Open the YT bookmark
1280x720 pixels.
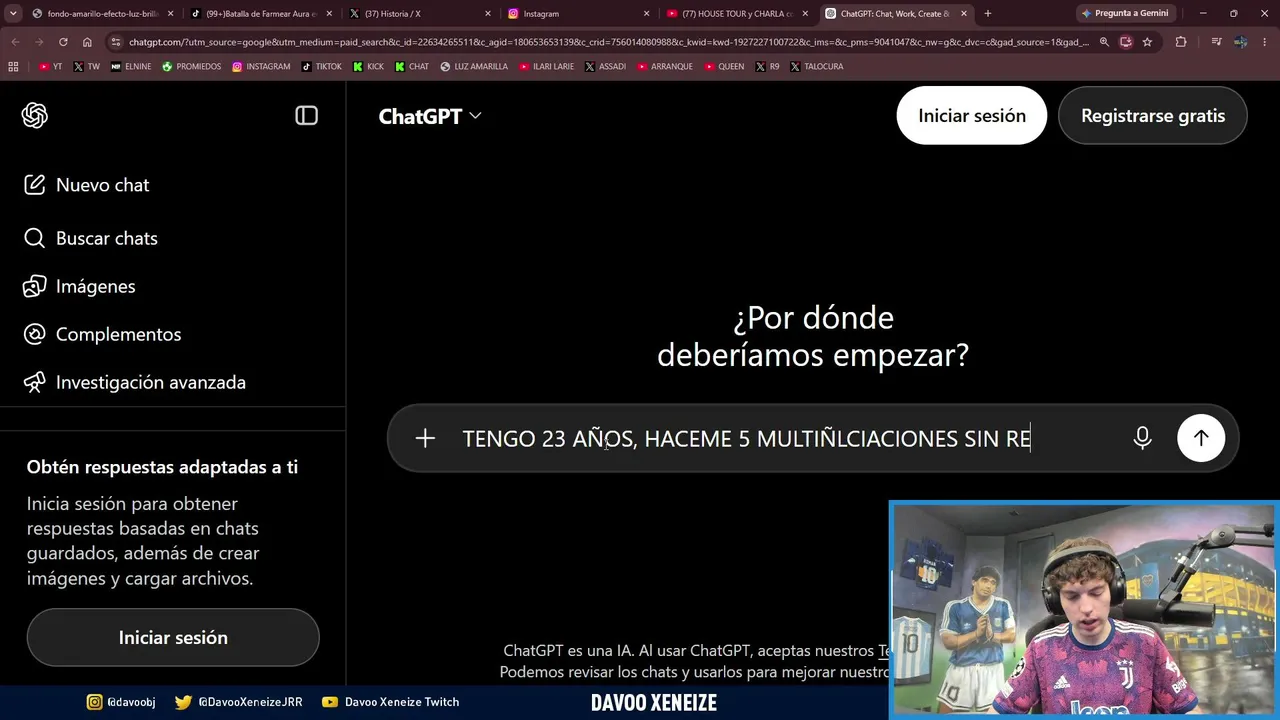tap(50, 67)
